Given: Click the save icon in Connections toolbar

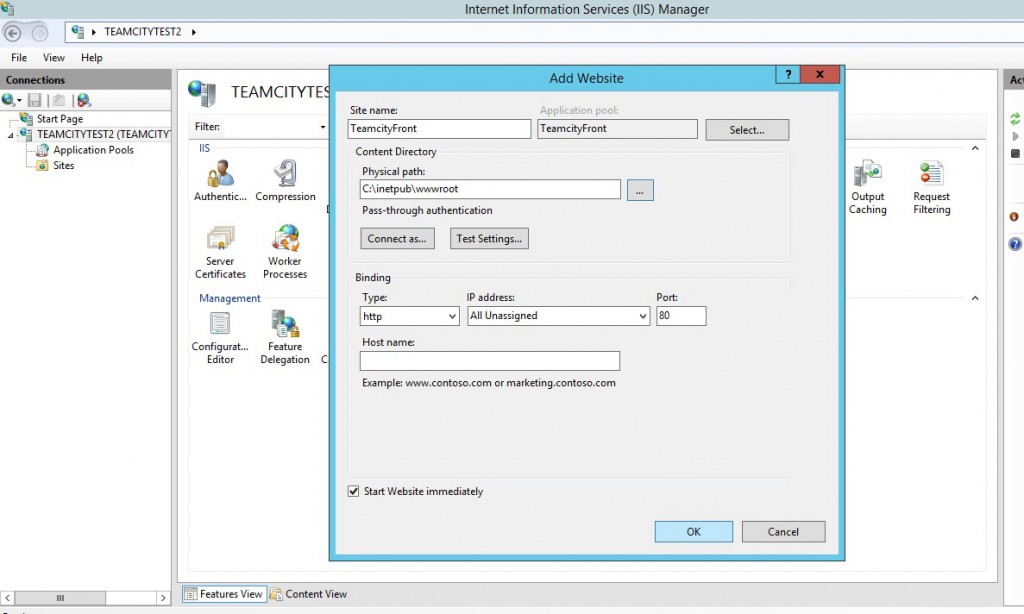Looking at the screenshot, I should click(35, 100).
